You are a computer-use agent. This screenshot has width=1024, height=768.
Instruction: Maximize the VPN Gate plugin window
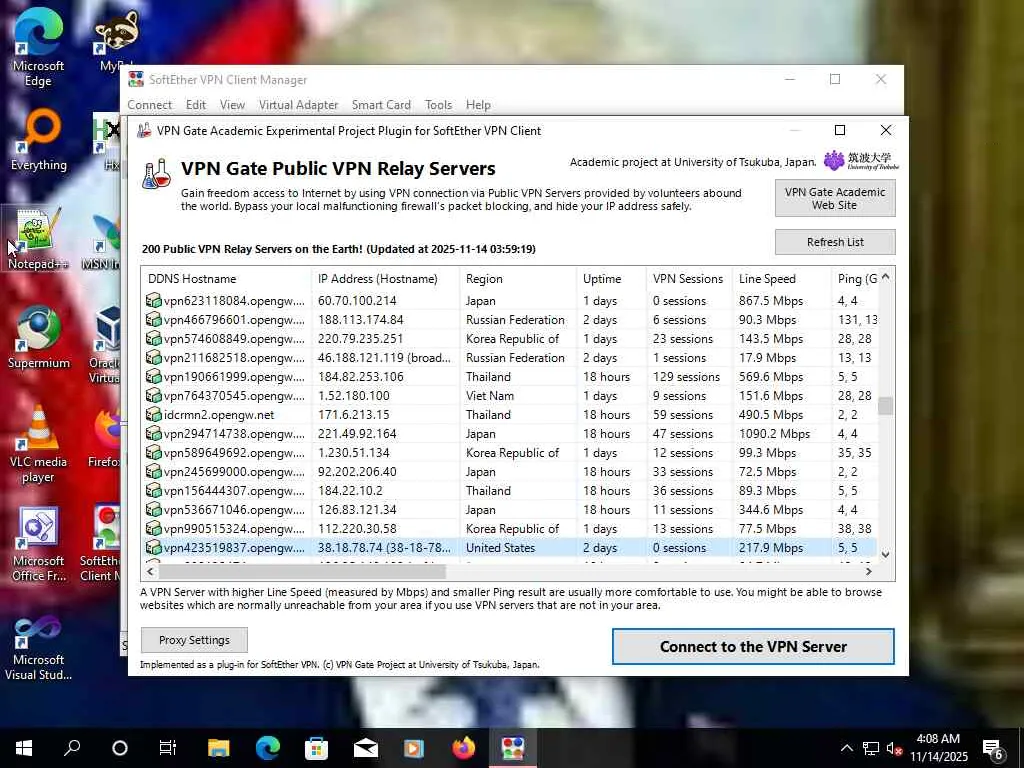click(840, 131)
